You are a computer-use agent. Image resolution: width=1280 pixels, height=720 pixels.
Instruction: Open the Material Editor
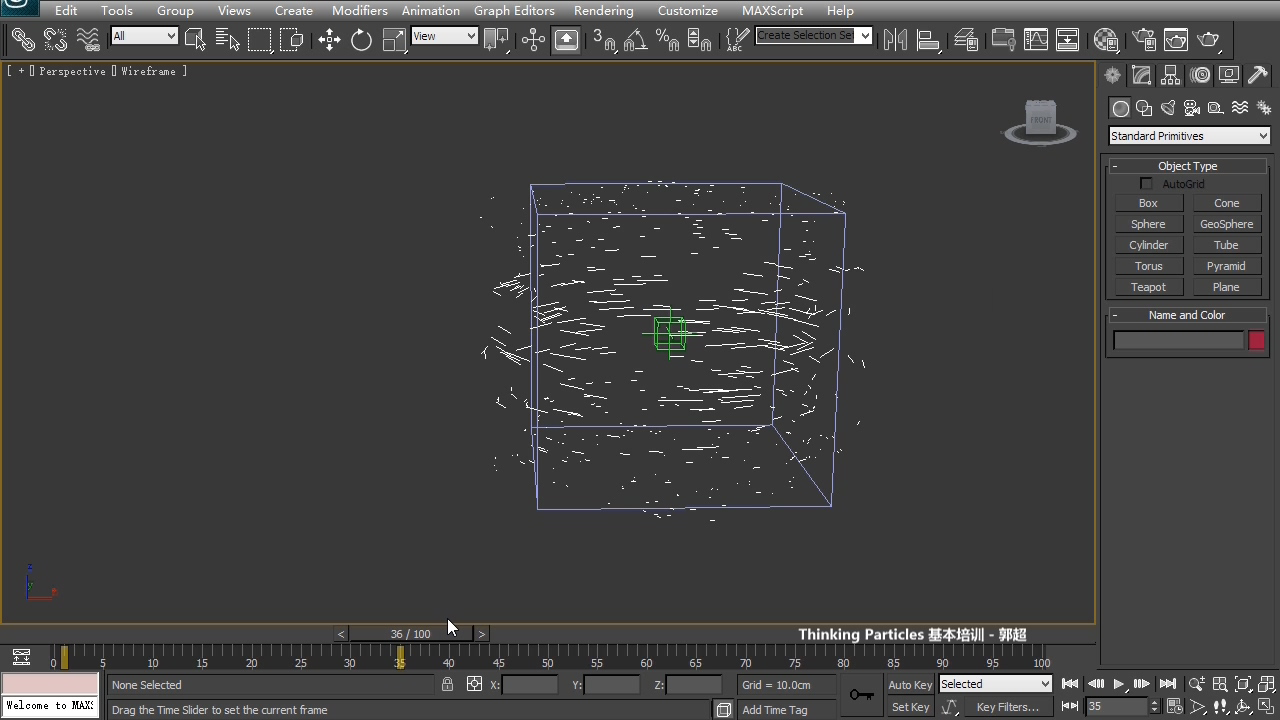(1106, 39)
